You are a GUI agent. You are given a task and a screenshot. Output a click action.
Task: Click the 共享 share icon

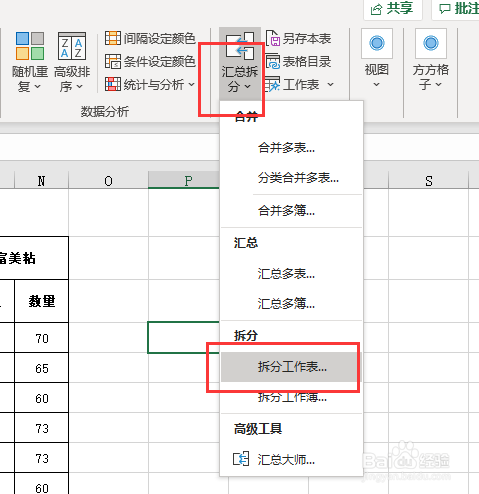tap(376, 9)
